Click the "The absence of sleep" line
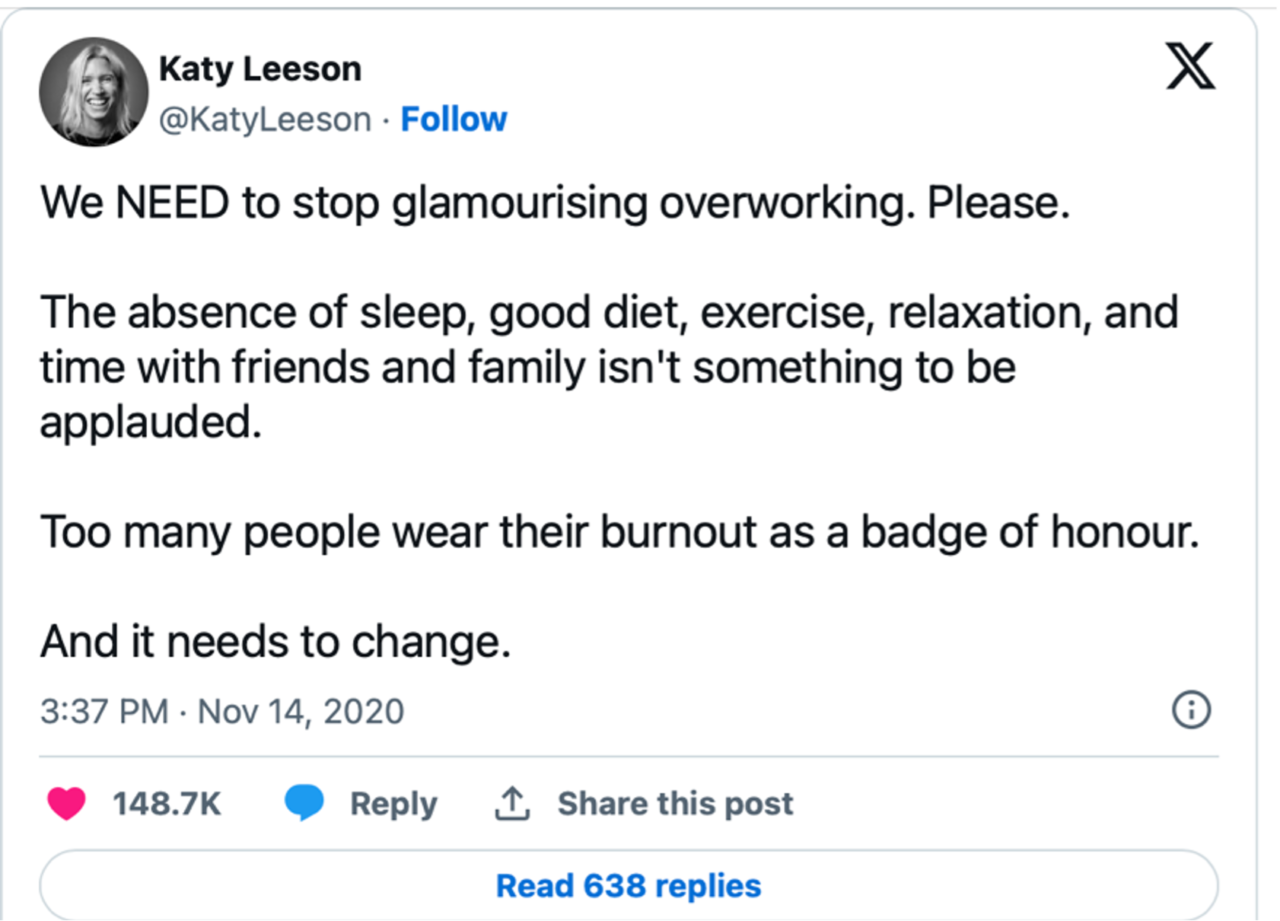Viewport: 1280px width, 921px height. coord(608,313)
